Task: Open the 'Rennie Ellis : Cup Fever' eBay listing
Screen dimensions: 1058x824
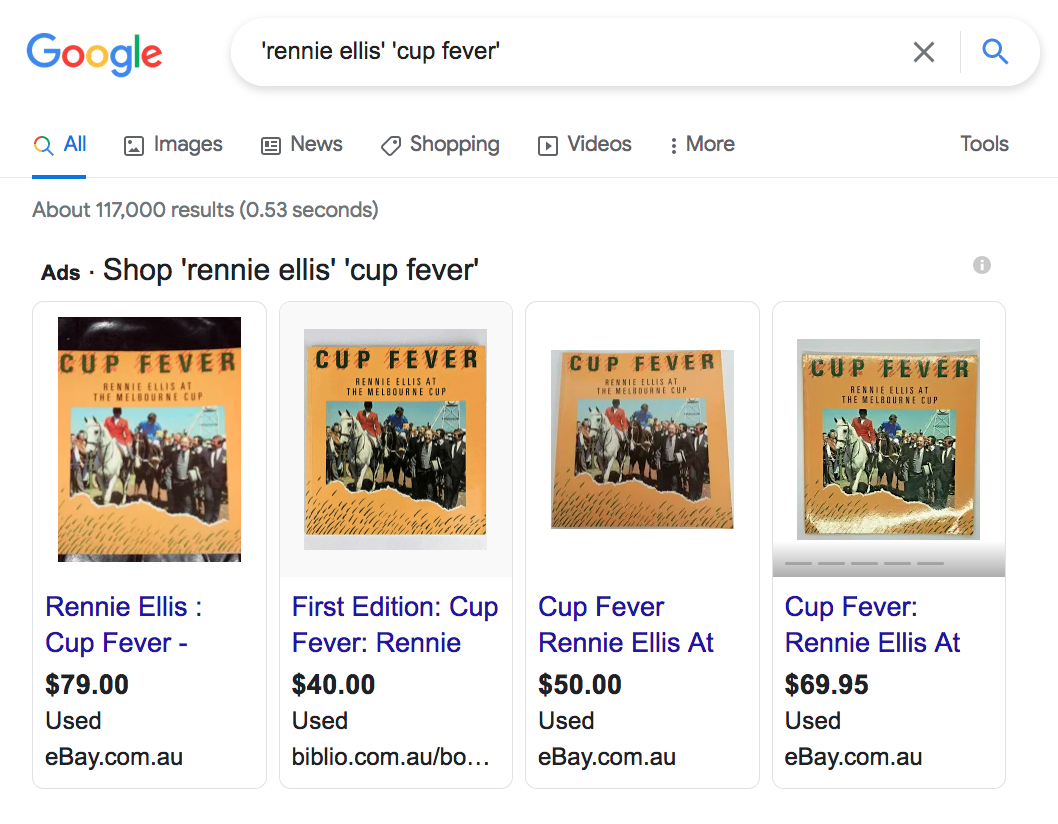Action: click(122, 624)
